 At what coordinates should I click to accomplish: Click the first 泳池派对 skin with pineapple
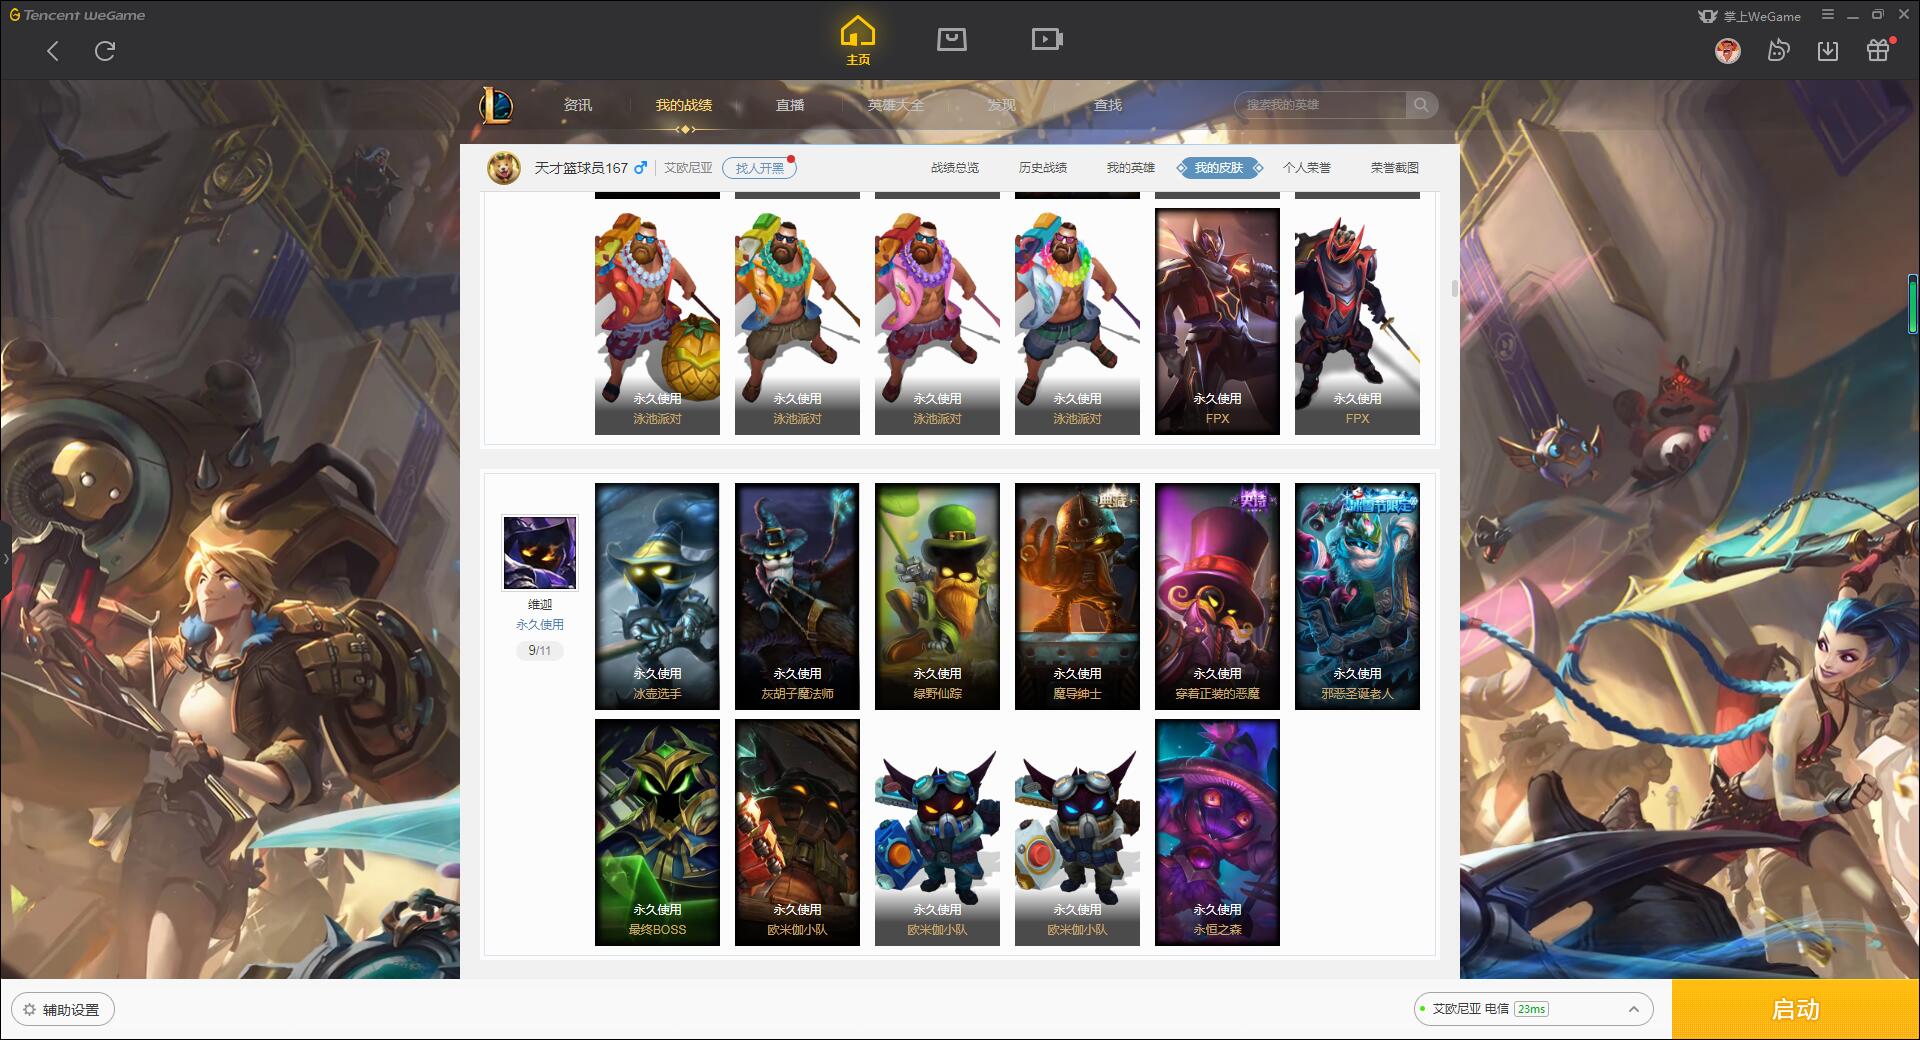click(657, 321)
